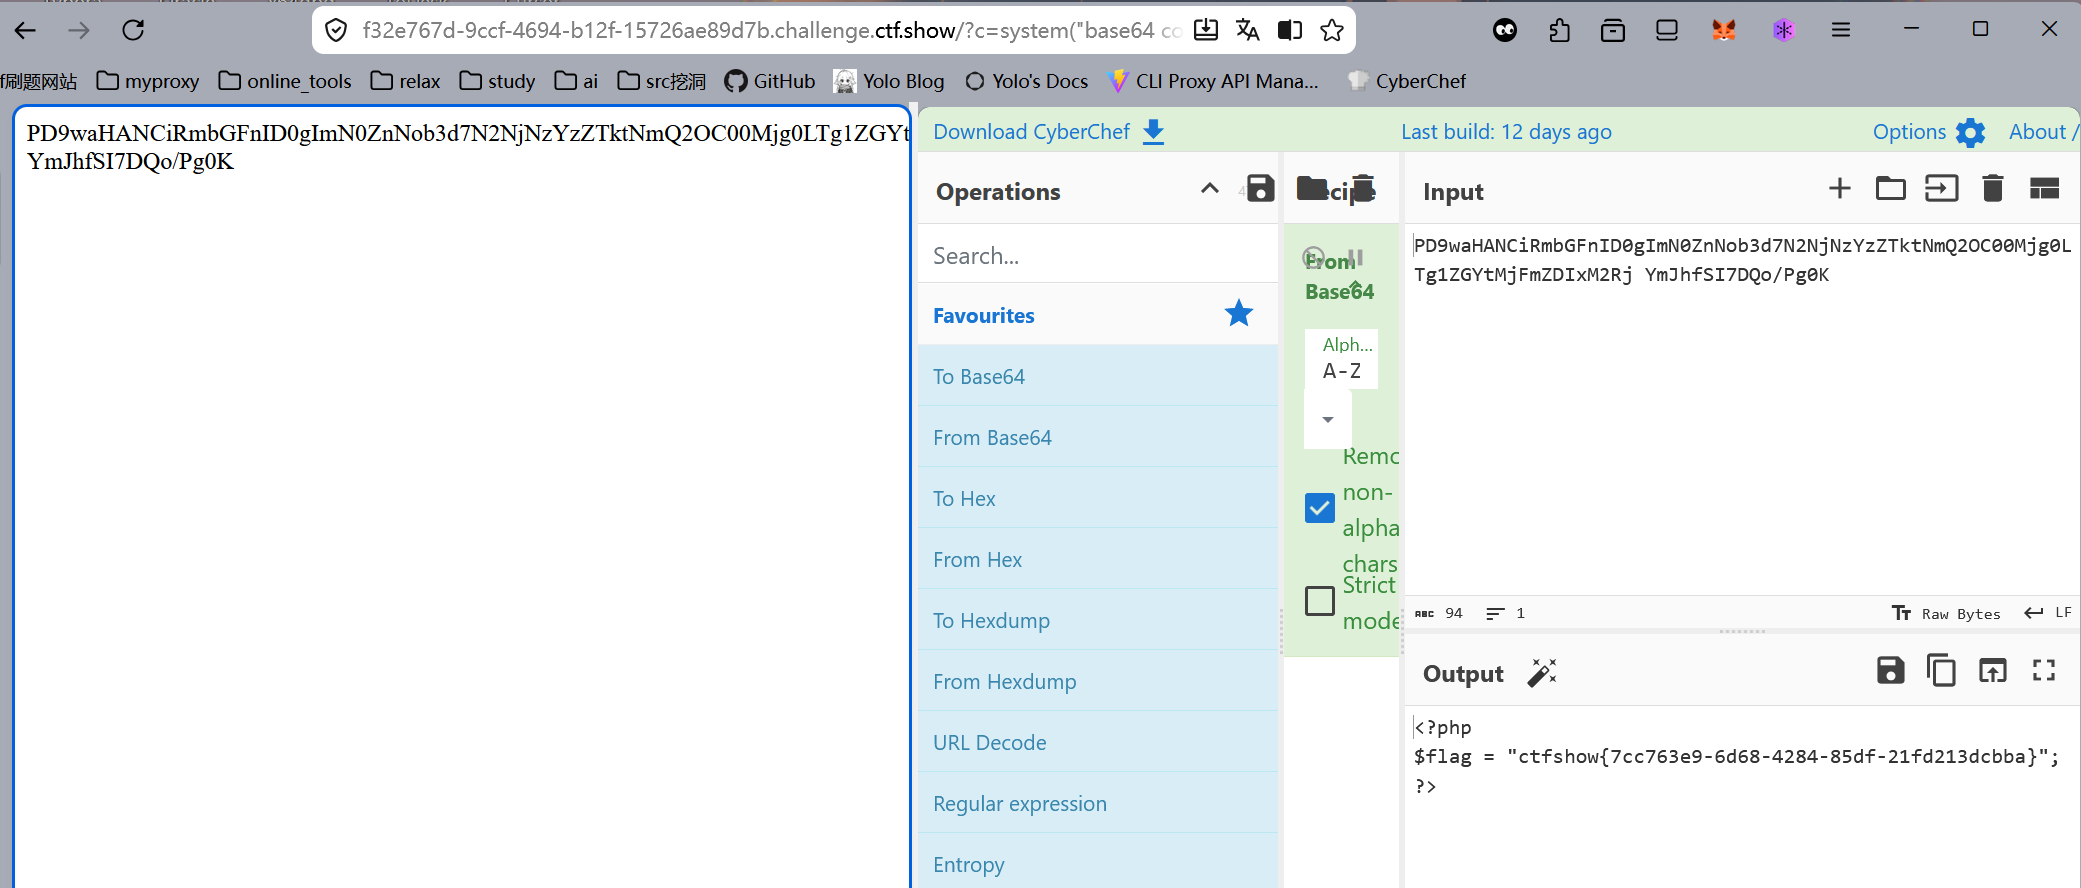Open online_tools bookmarks folder
2081x888 pixels.
[285, 81]
